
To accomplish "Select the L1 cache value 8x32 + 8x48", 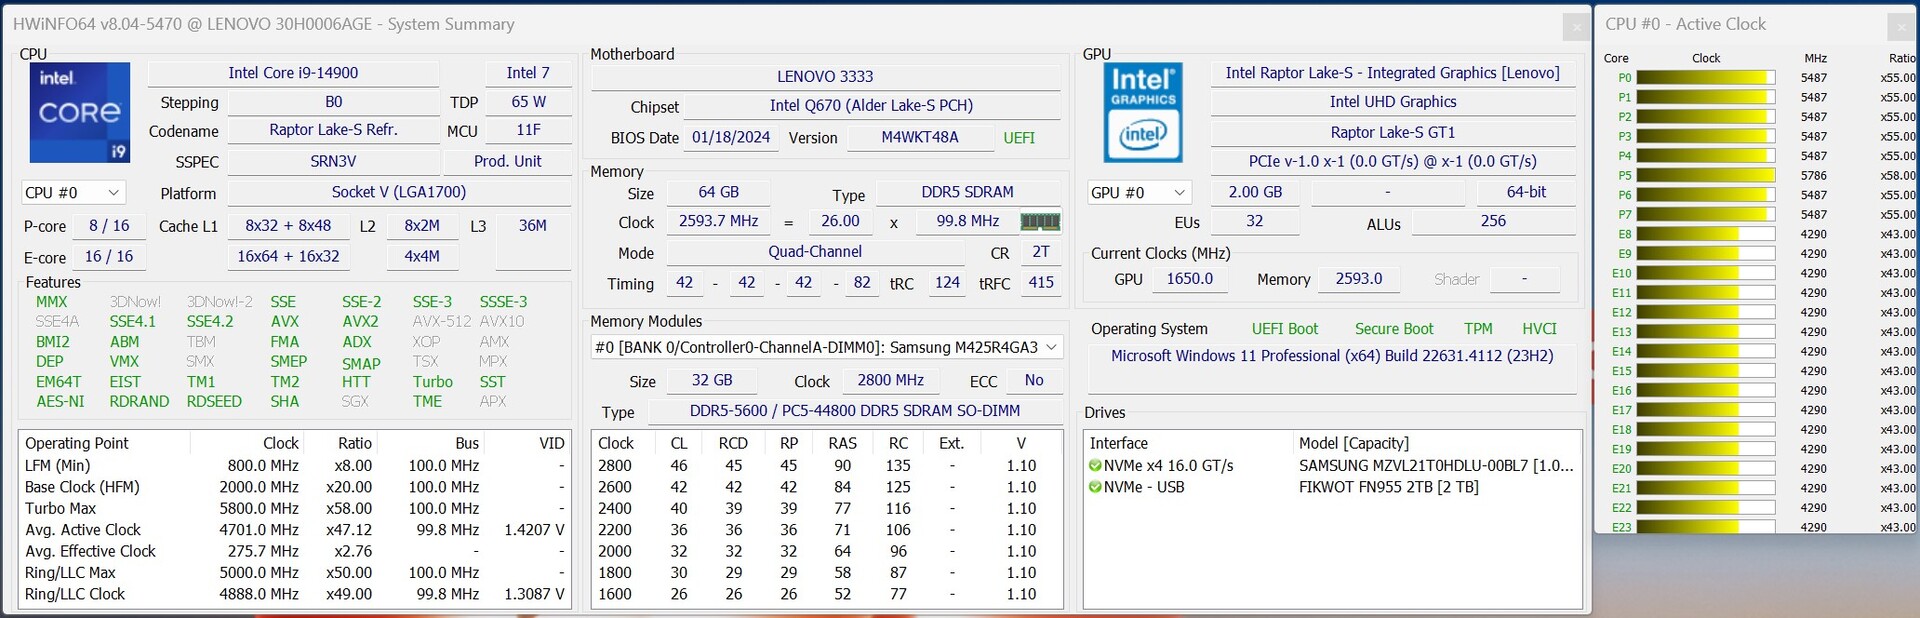I will click(288, 226).
